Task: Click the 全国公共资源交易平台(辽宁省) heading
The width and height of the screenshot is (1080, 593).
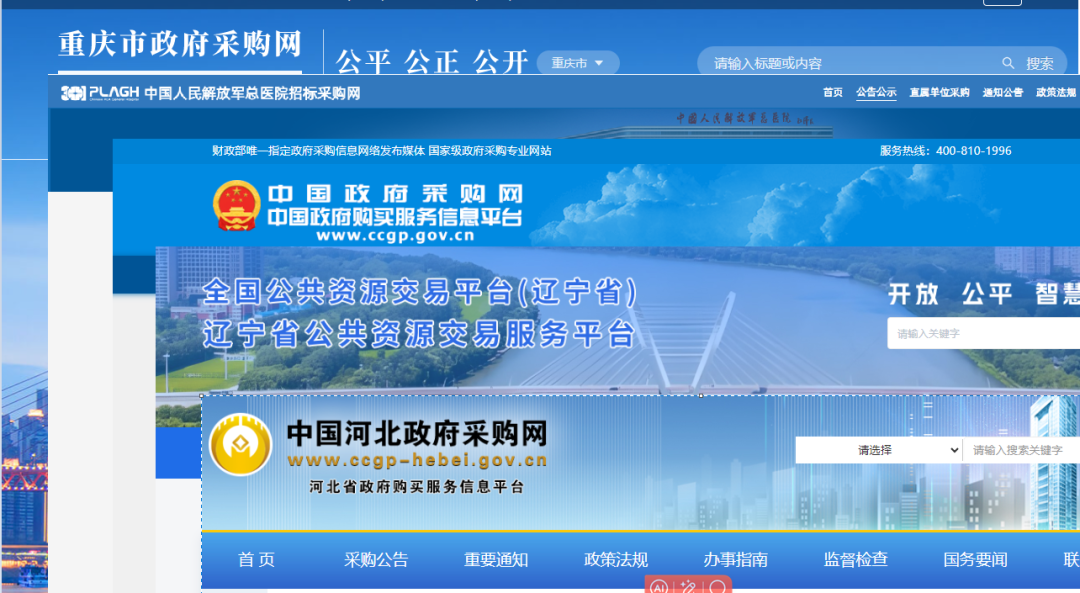Action: [419, 292]
